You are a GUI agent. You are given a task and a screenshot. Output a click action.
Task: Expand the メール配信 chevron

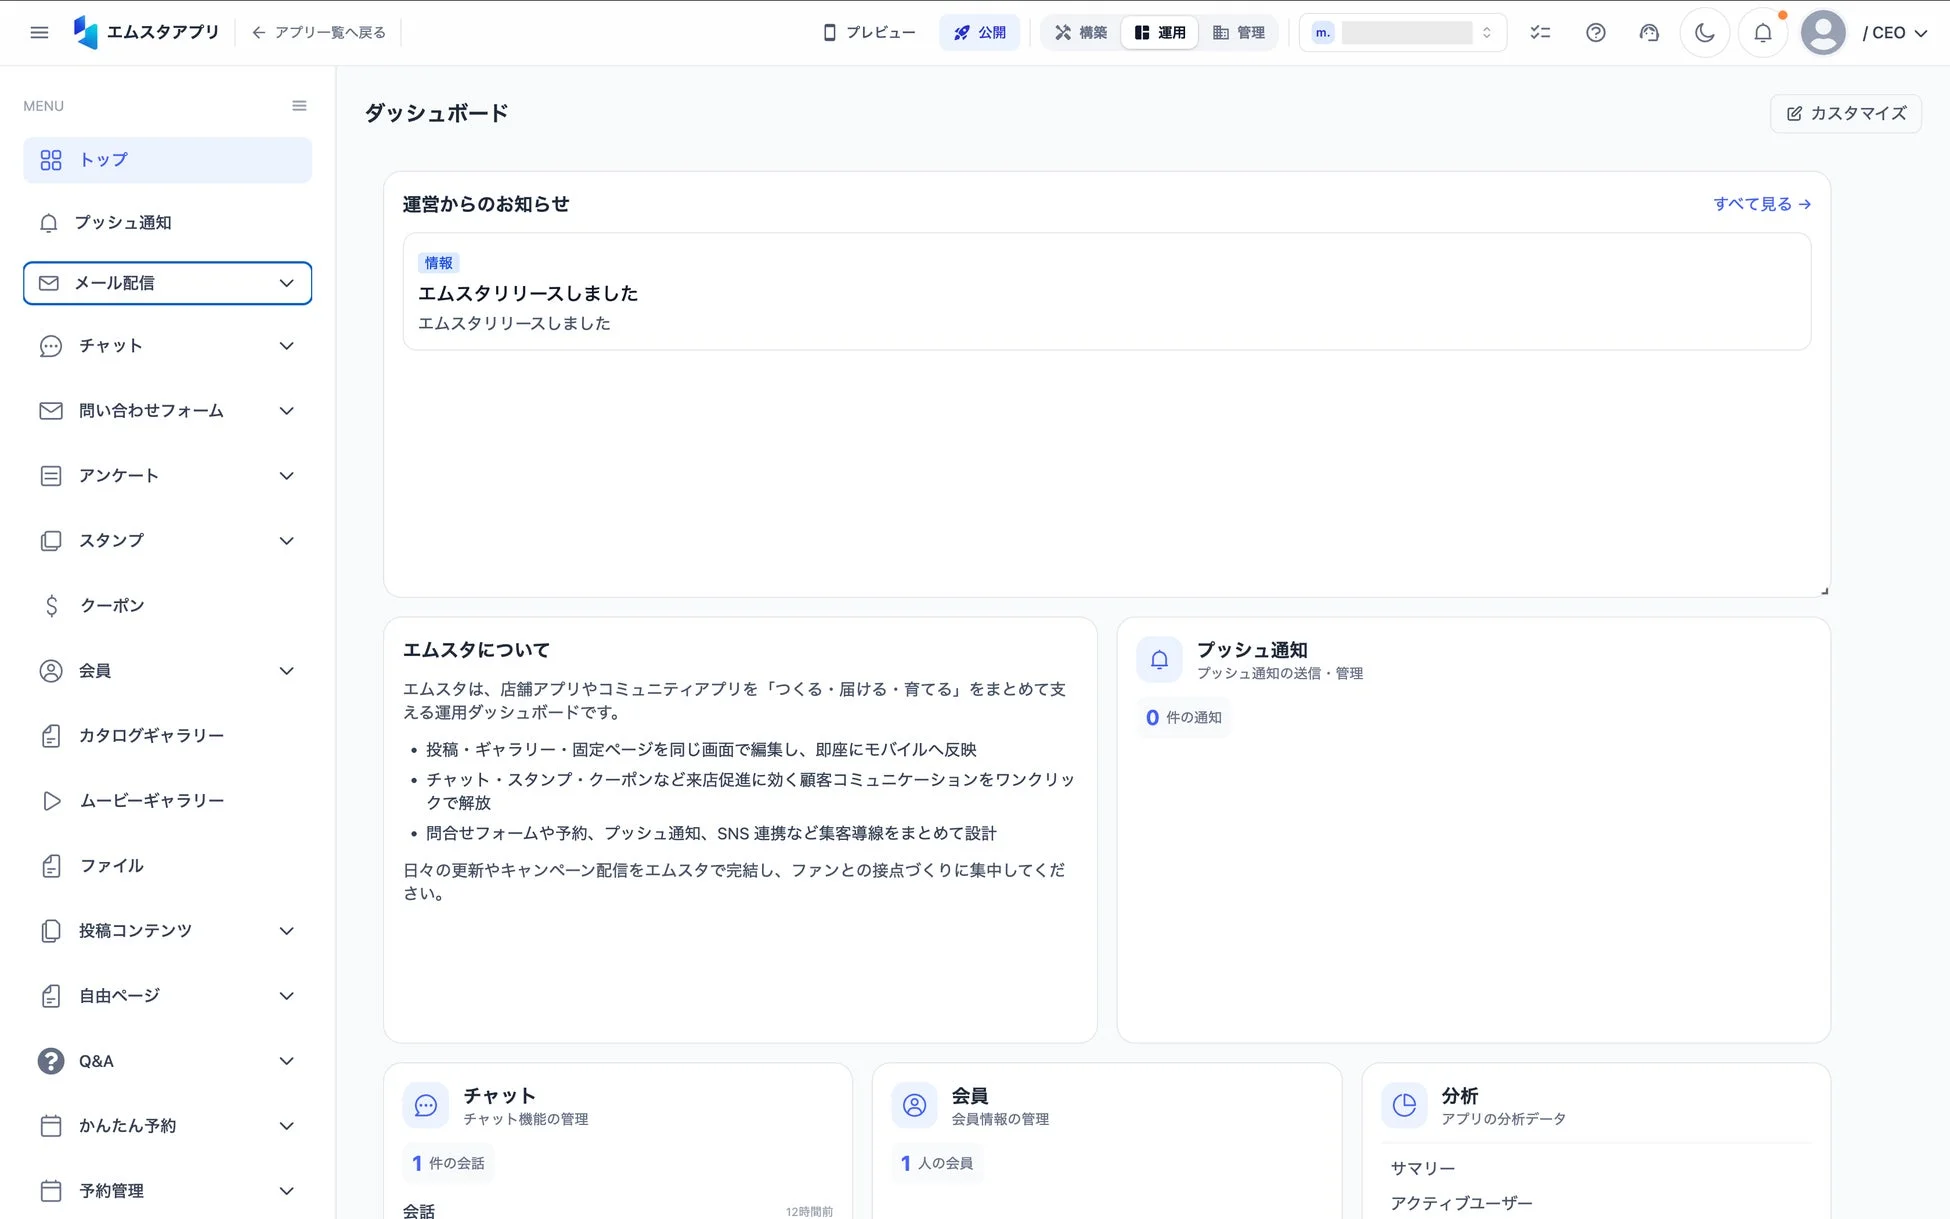[x=287, y=283]
